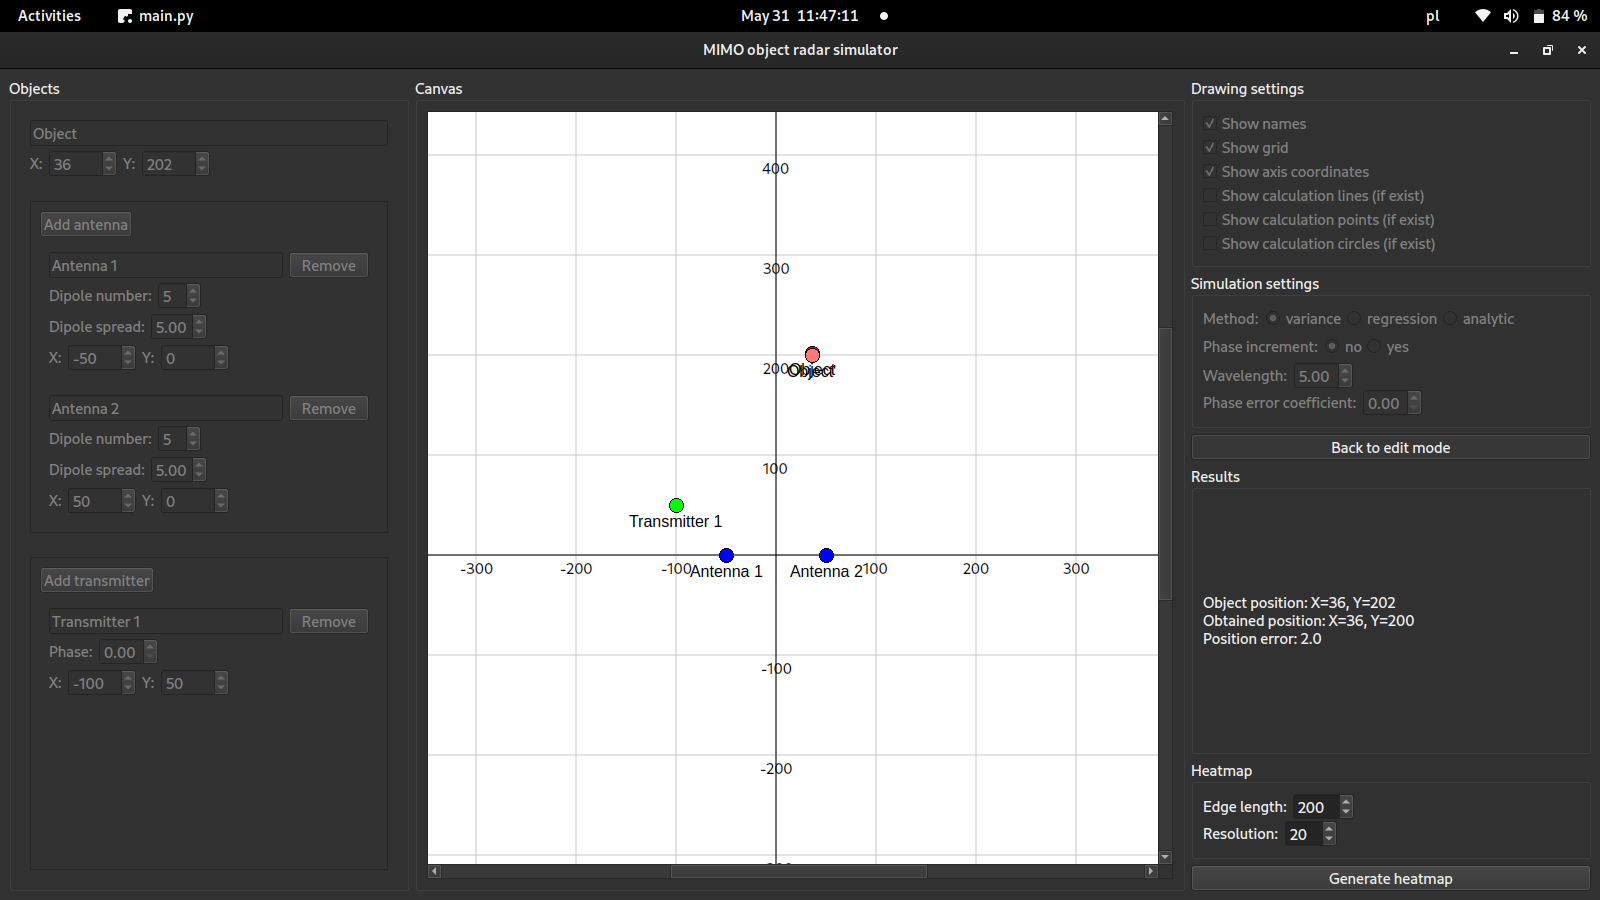This screenshot has width=1600, height=900.
Task: Click the green Transmitter 1 marker on canvas
Action: tap(676, 505)
